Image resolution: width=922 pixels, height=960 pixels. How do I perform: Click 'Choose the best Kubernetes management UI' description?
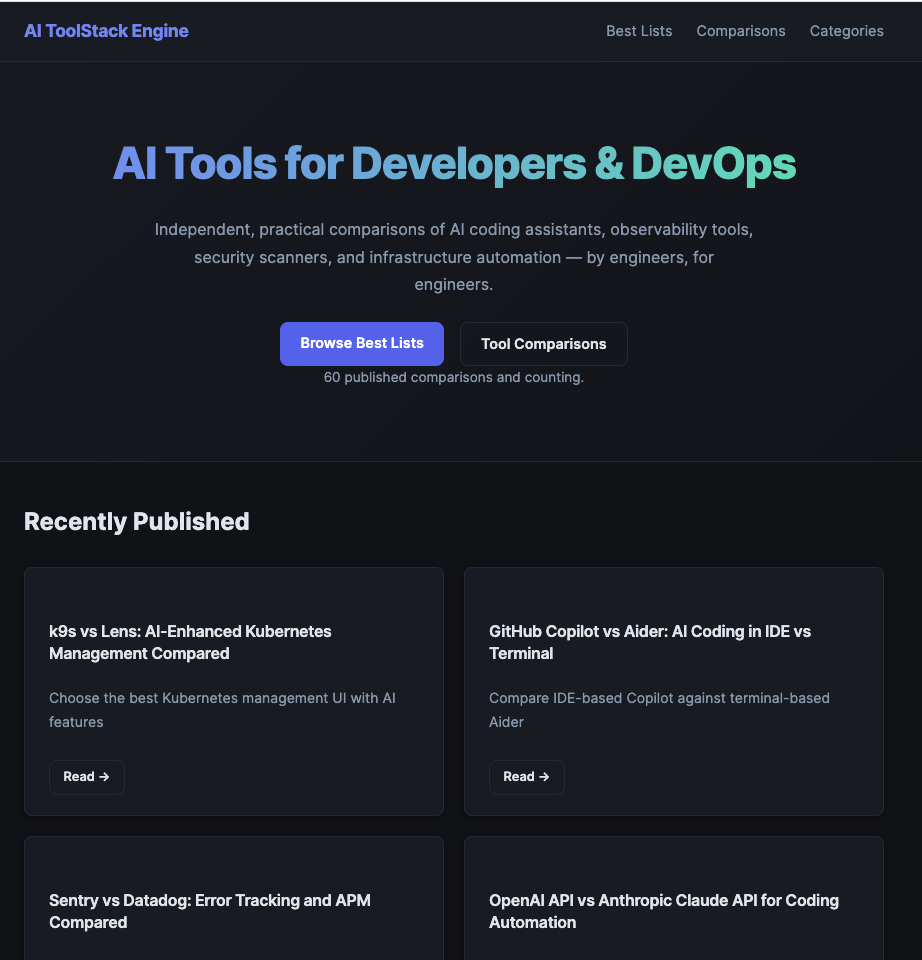[x=222, y=710]
